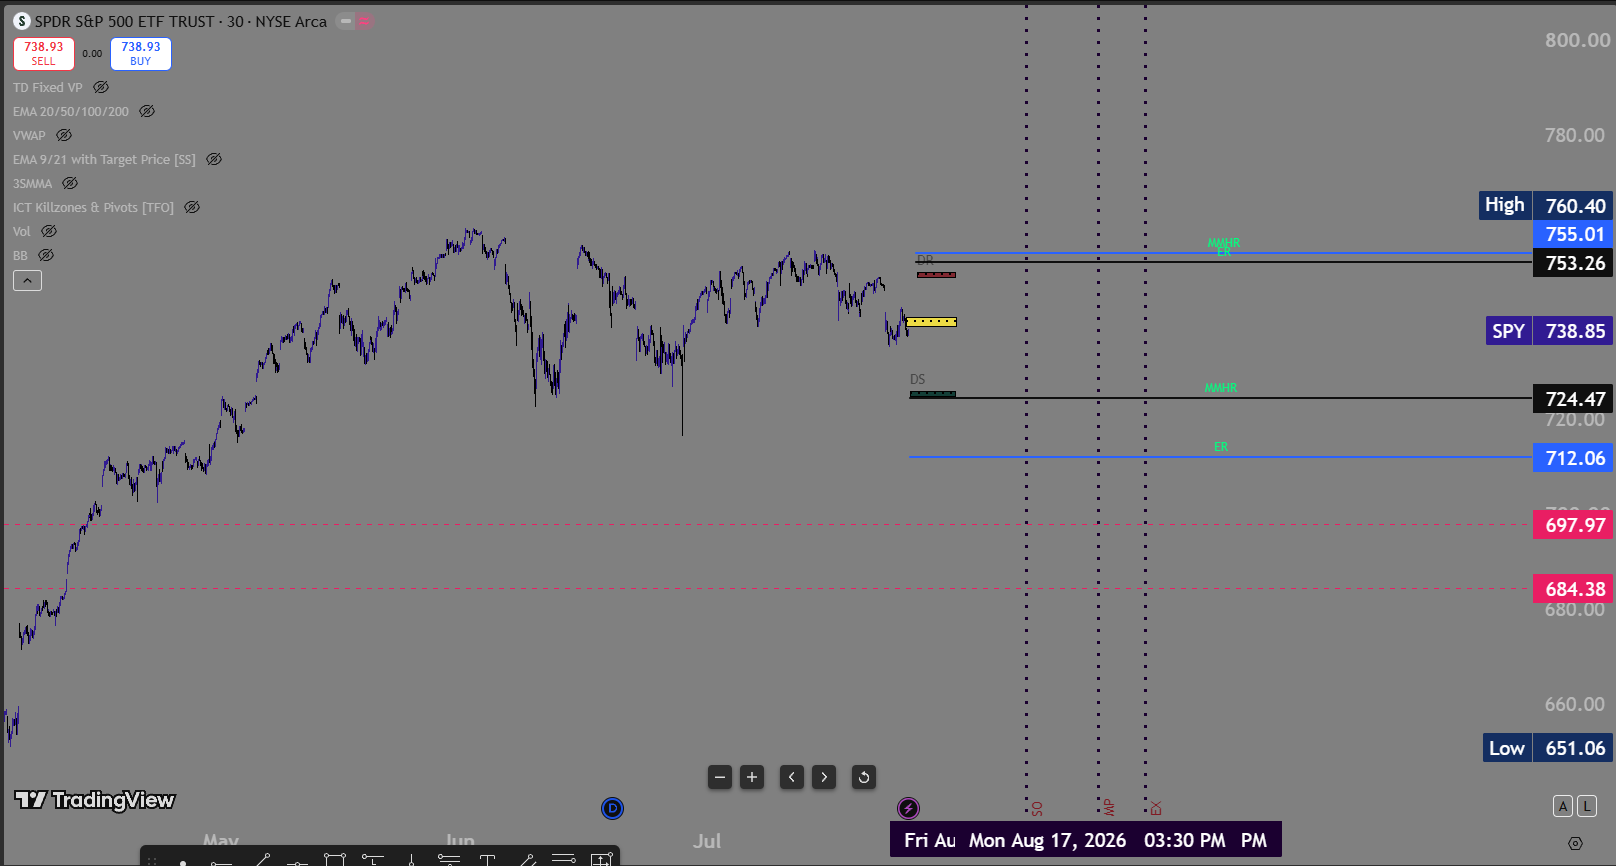Select the text tool in drawing toolbar
The height and width of the screenshot is (866, 1616).
pos(487,859)
